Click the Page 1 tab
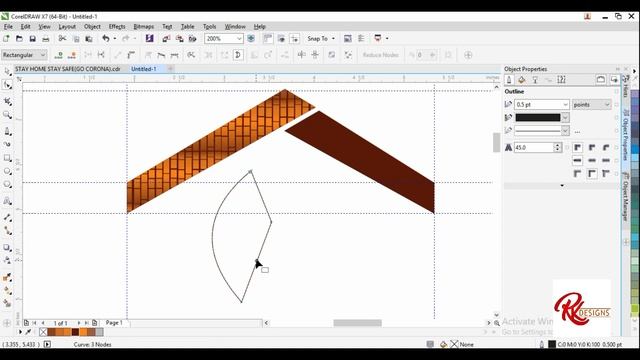This screenshot has height=360, width=640. pyautogui.click(x=114, y=322)
